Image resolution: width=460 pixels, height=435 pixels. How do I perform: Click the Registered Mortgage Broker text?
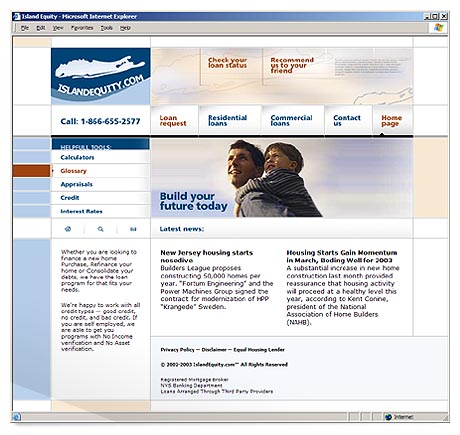point(194,379)
